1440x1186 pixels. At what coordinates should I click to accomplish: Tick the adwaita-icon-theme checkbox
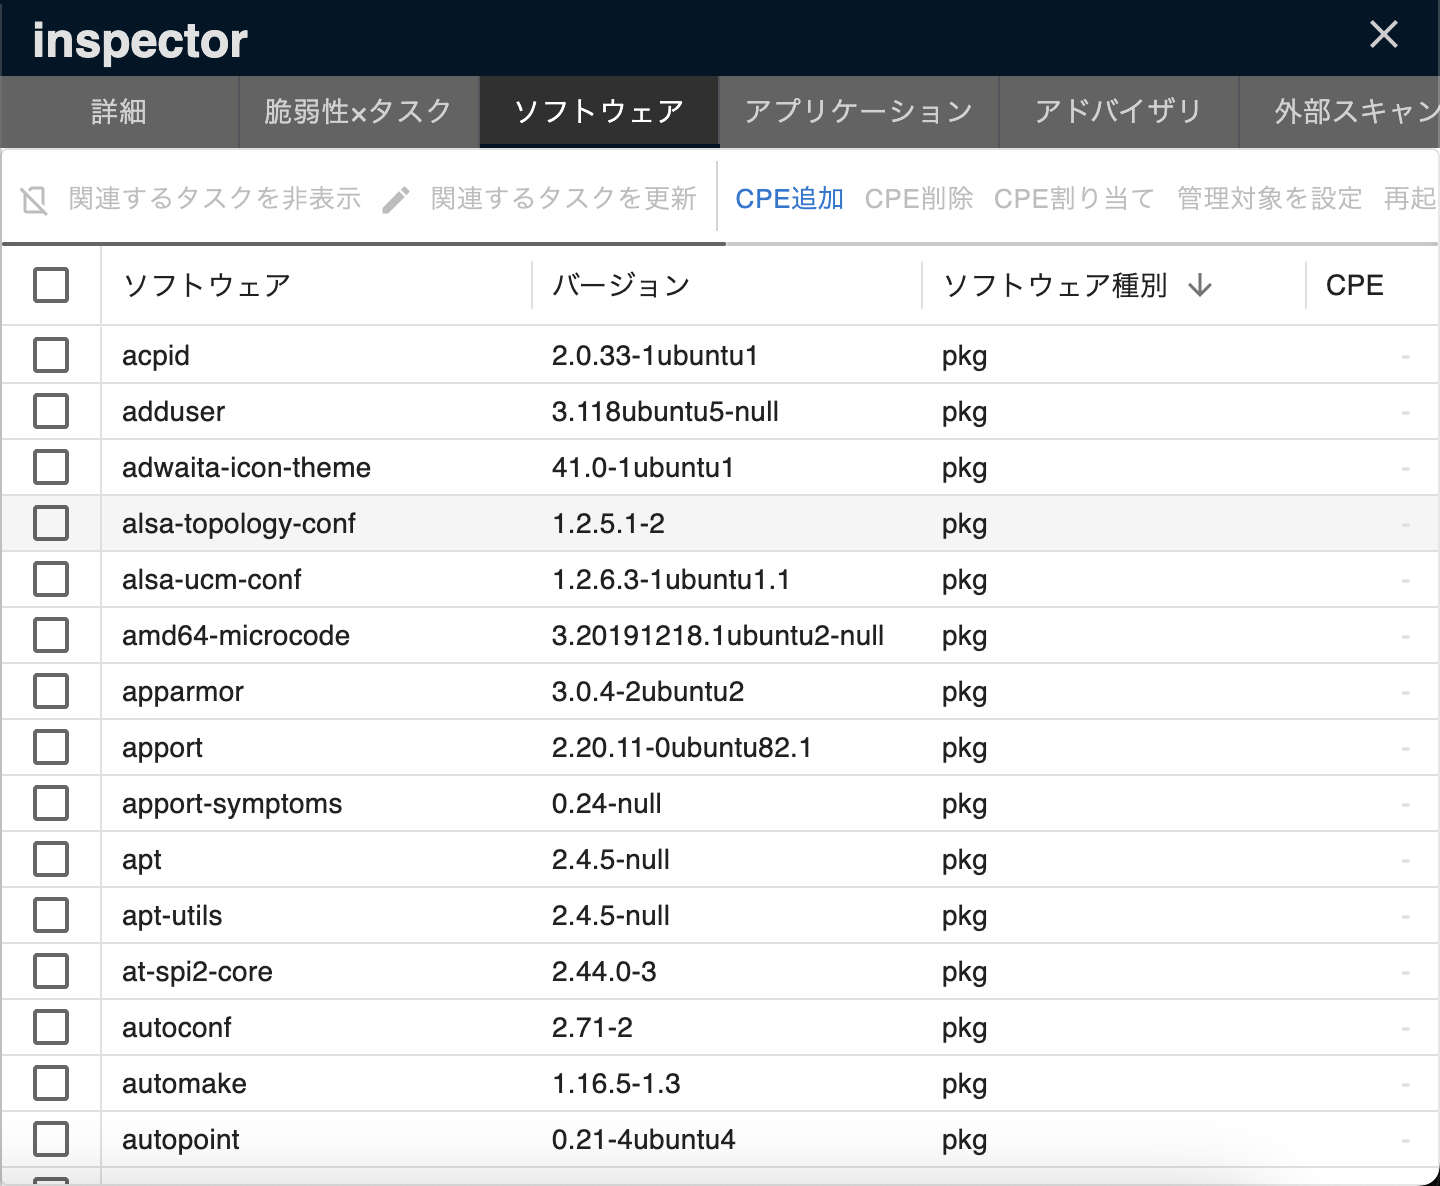51,467
